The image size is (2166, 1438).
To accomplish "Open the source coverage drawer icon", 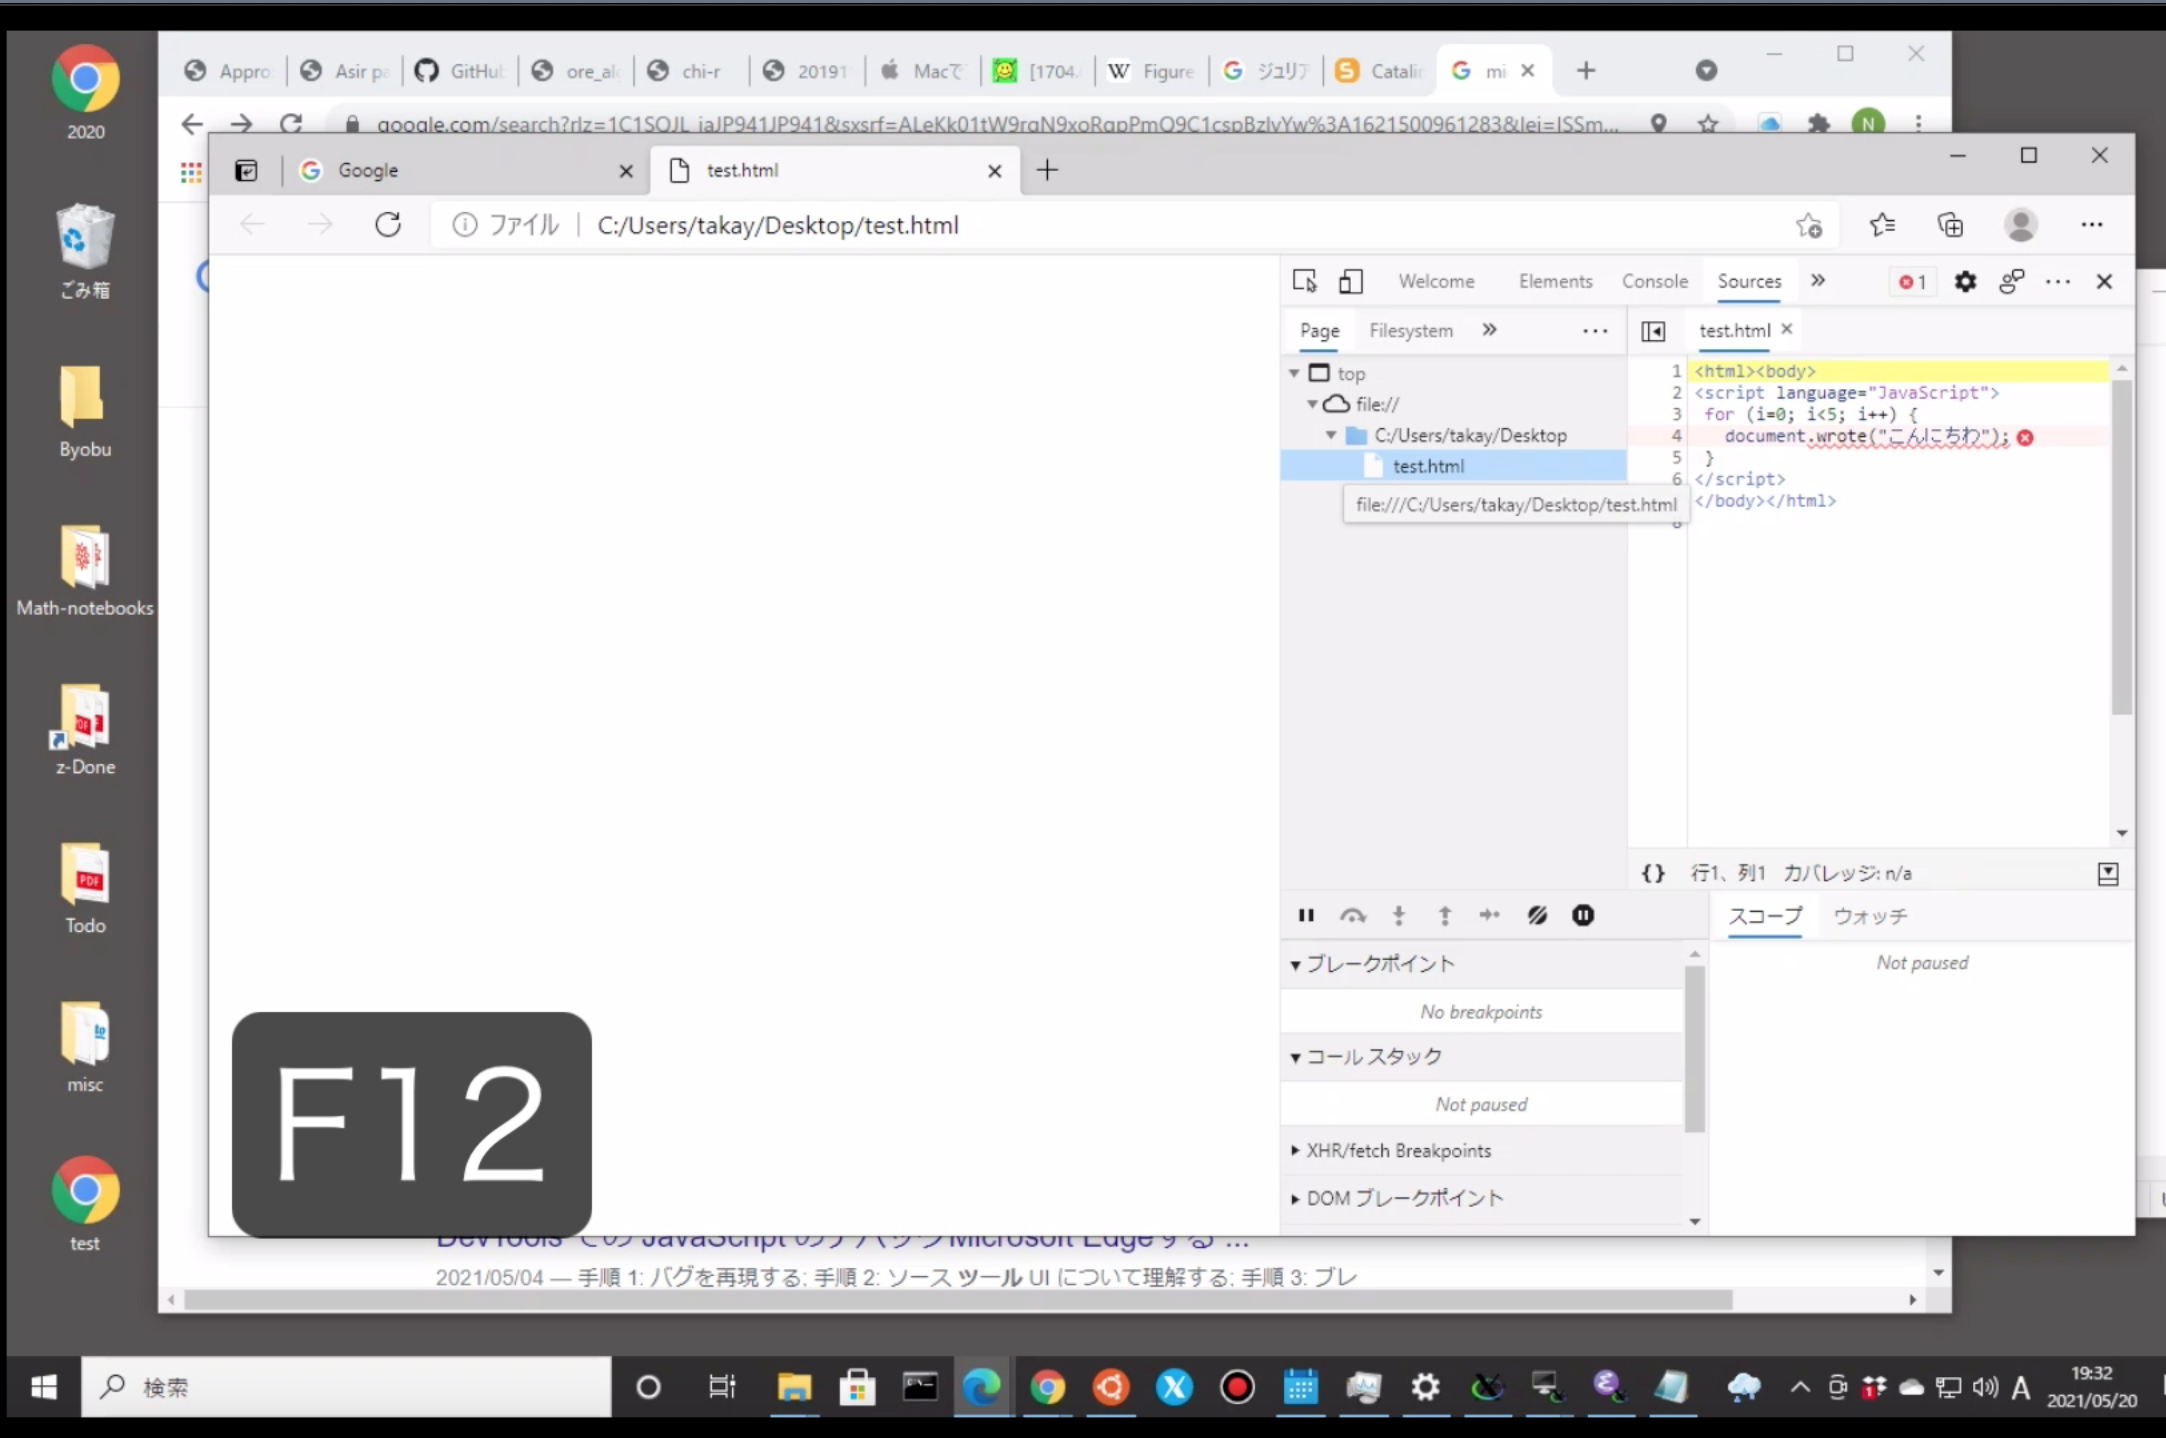I will 2108,874.
